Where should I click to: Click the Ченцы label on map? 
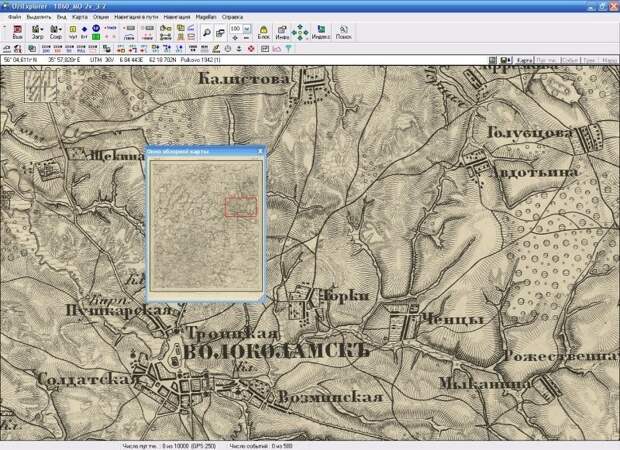click(x=453, y=319)
